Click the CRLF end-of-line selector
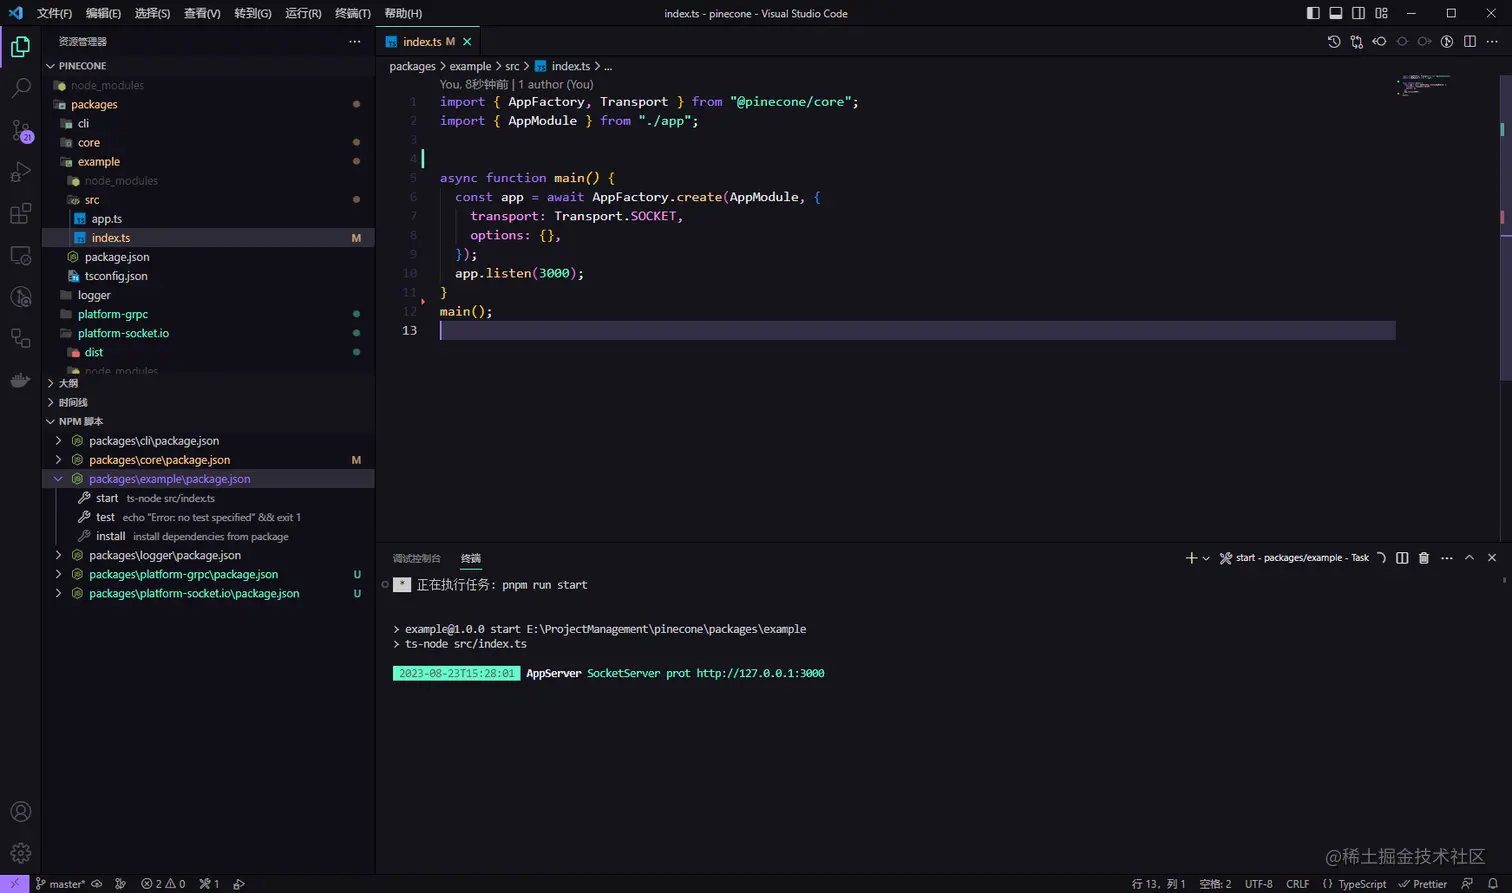This screenshot has height=893, width=1512. 1297,884
